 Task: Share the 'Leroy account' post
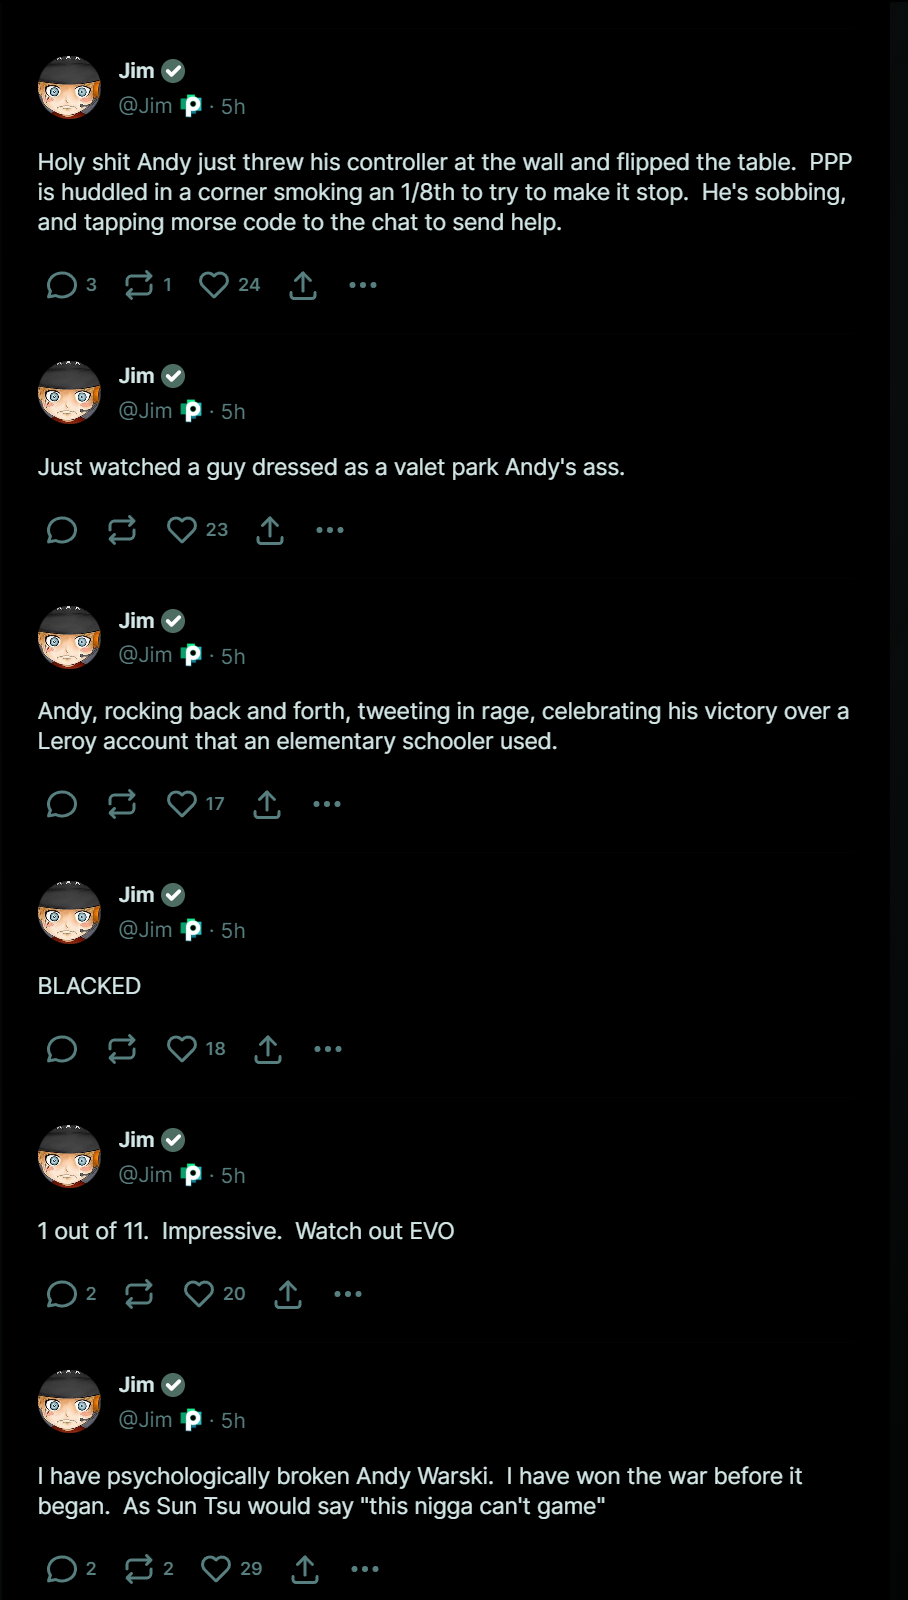[267, 804]
